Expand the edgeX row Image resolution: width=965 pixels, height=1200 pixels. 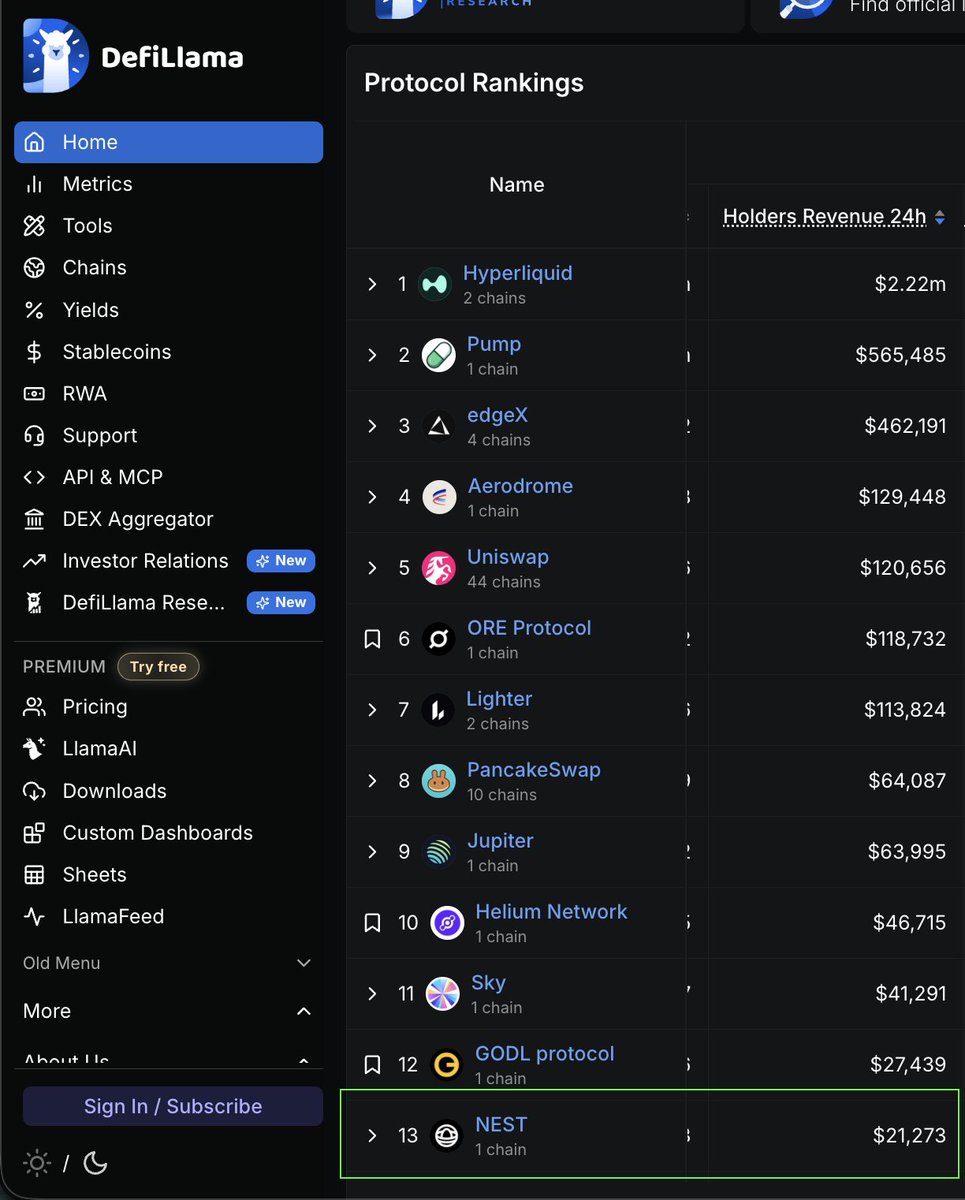[372, 426]
